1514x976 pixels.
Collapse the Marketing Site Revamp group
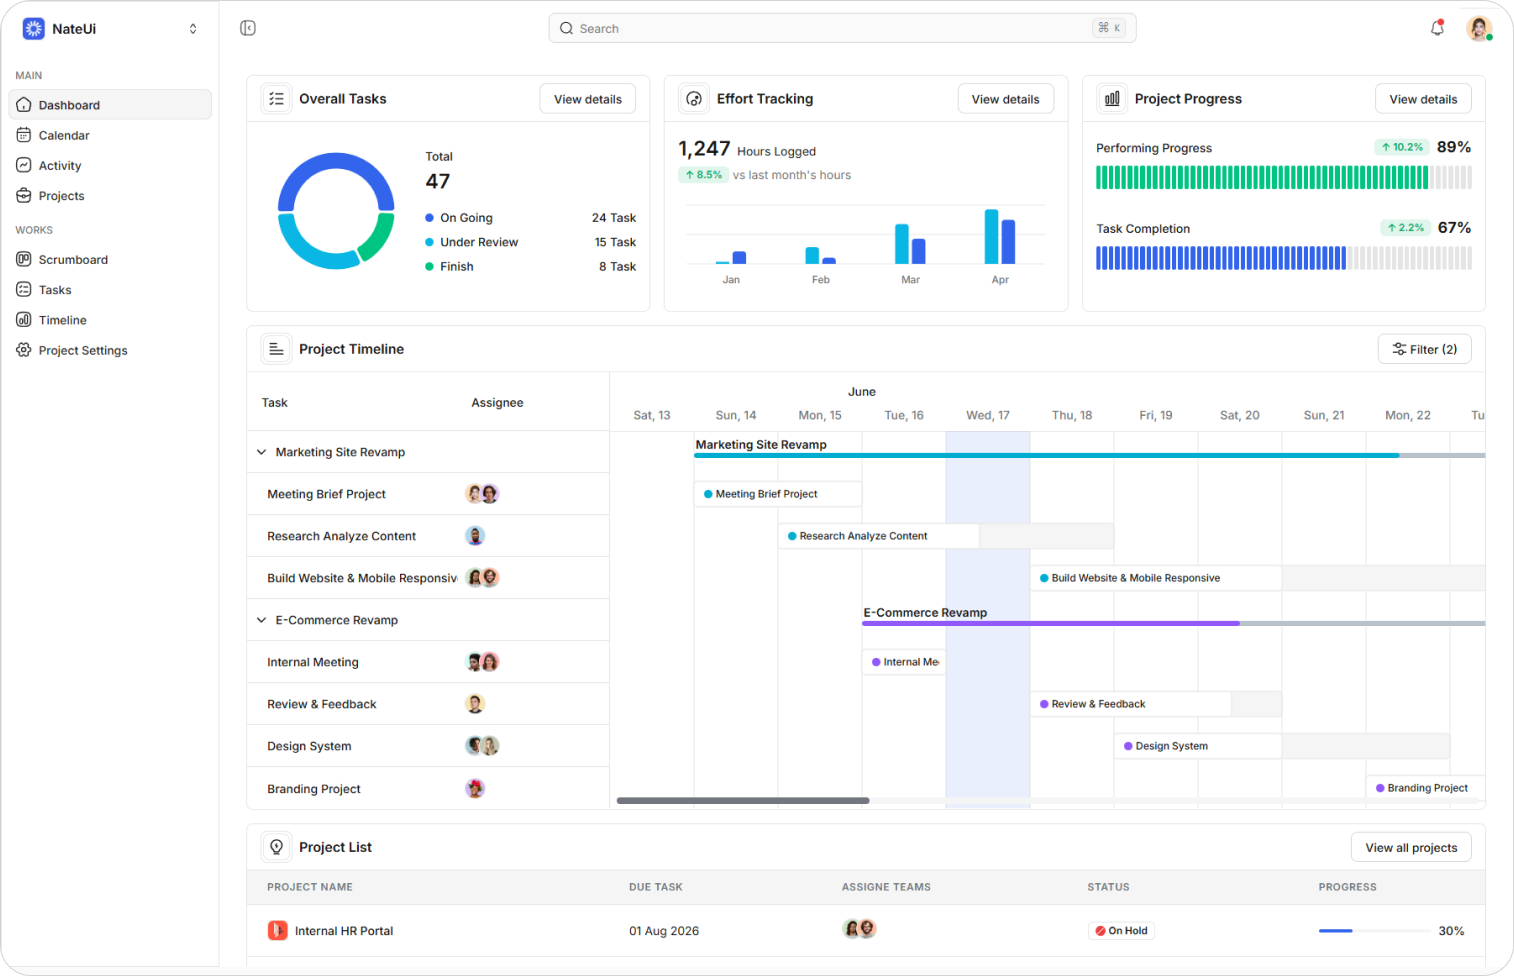point(262,452)
